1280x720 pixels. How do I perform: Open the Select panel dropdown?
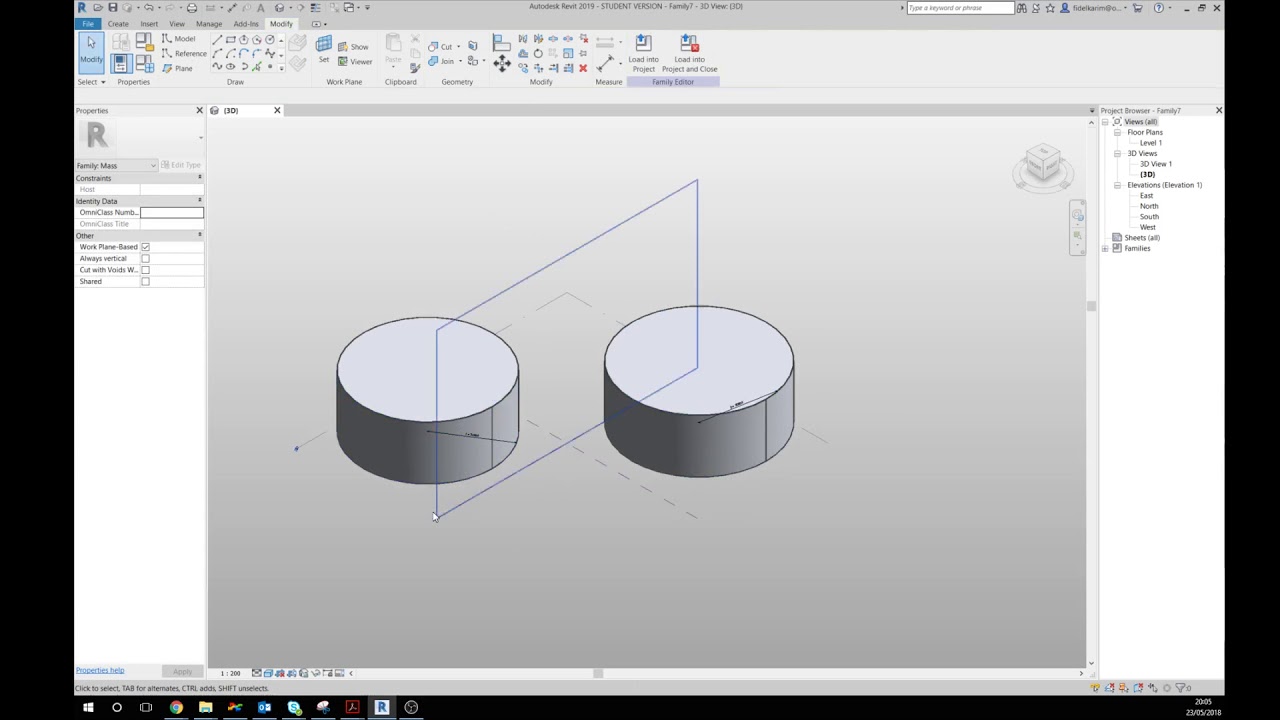91,82
